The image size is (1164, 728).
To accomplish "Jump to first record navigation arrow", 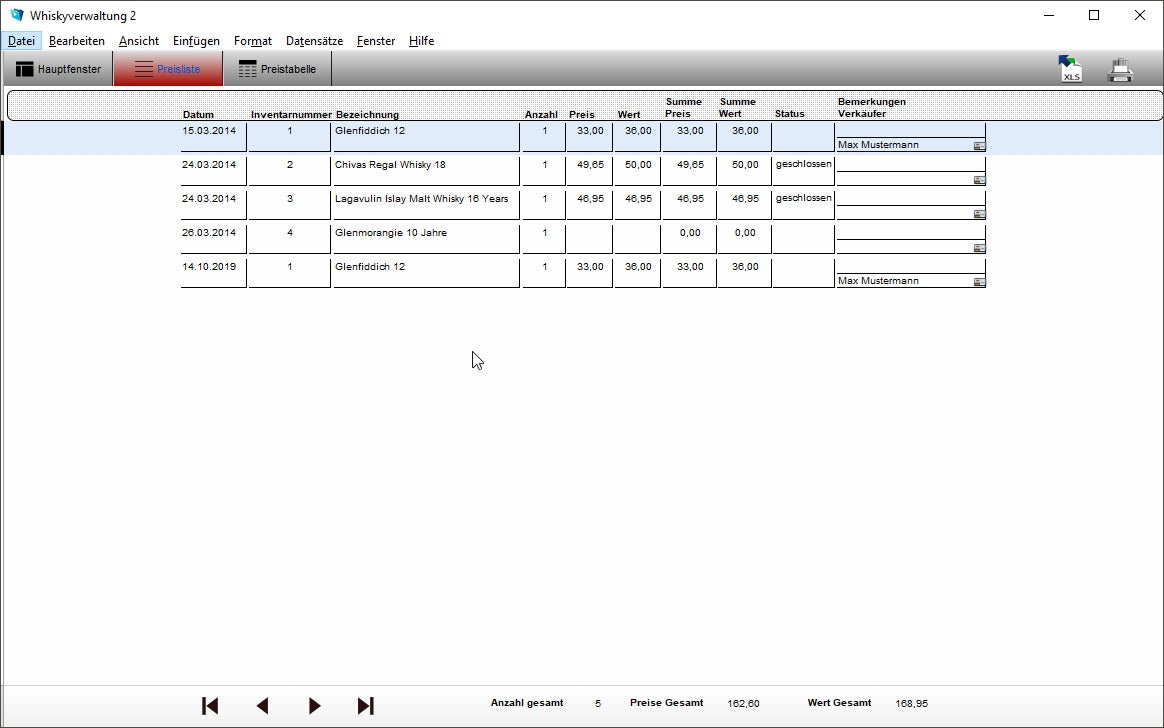I will pos(210,706).
